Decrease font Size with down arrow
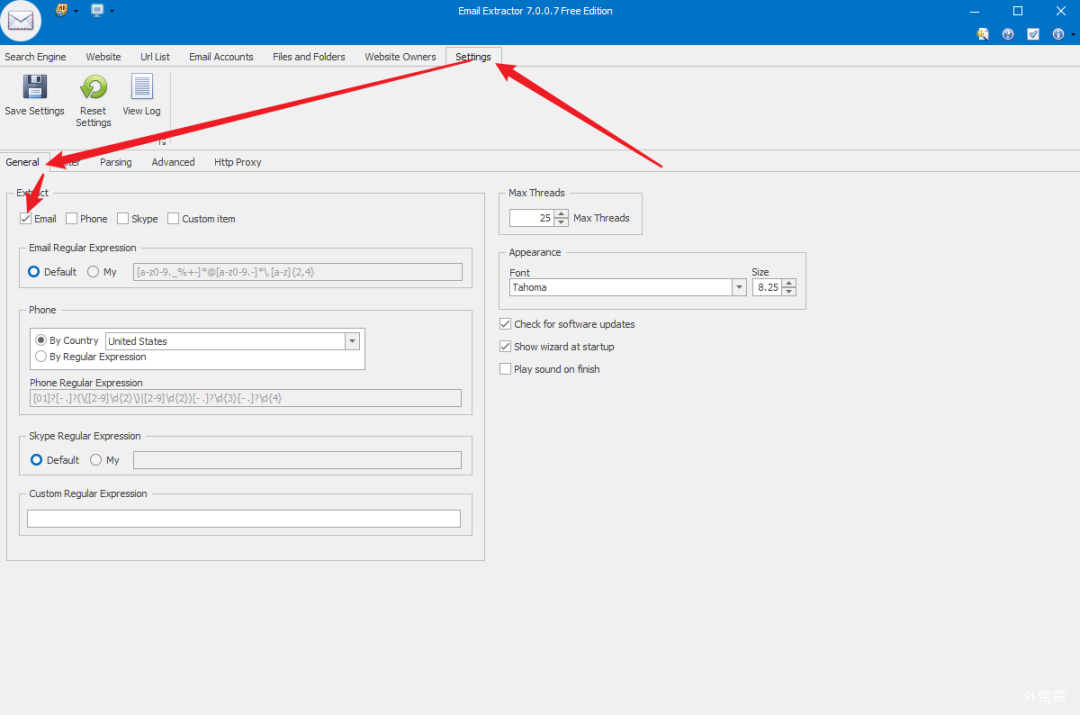 [789, 291]
